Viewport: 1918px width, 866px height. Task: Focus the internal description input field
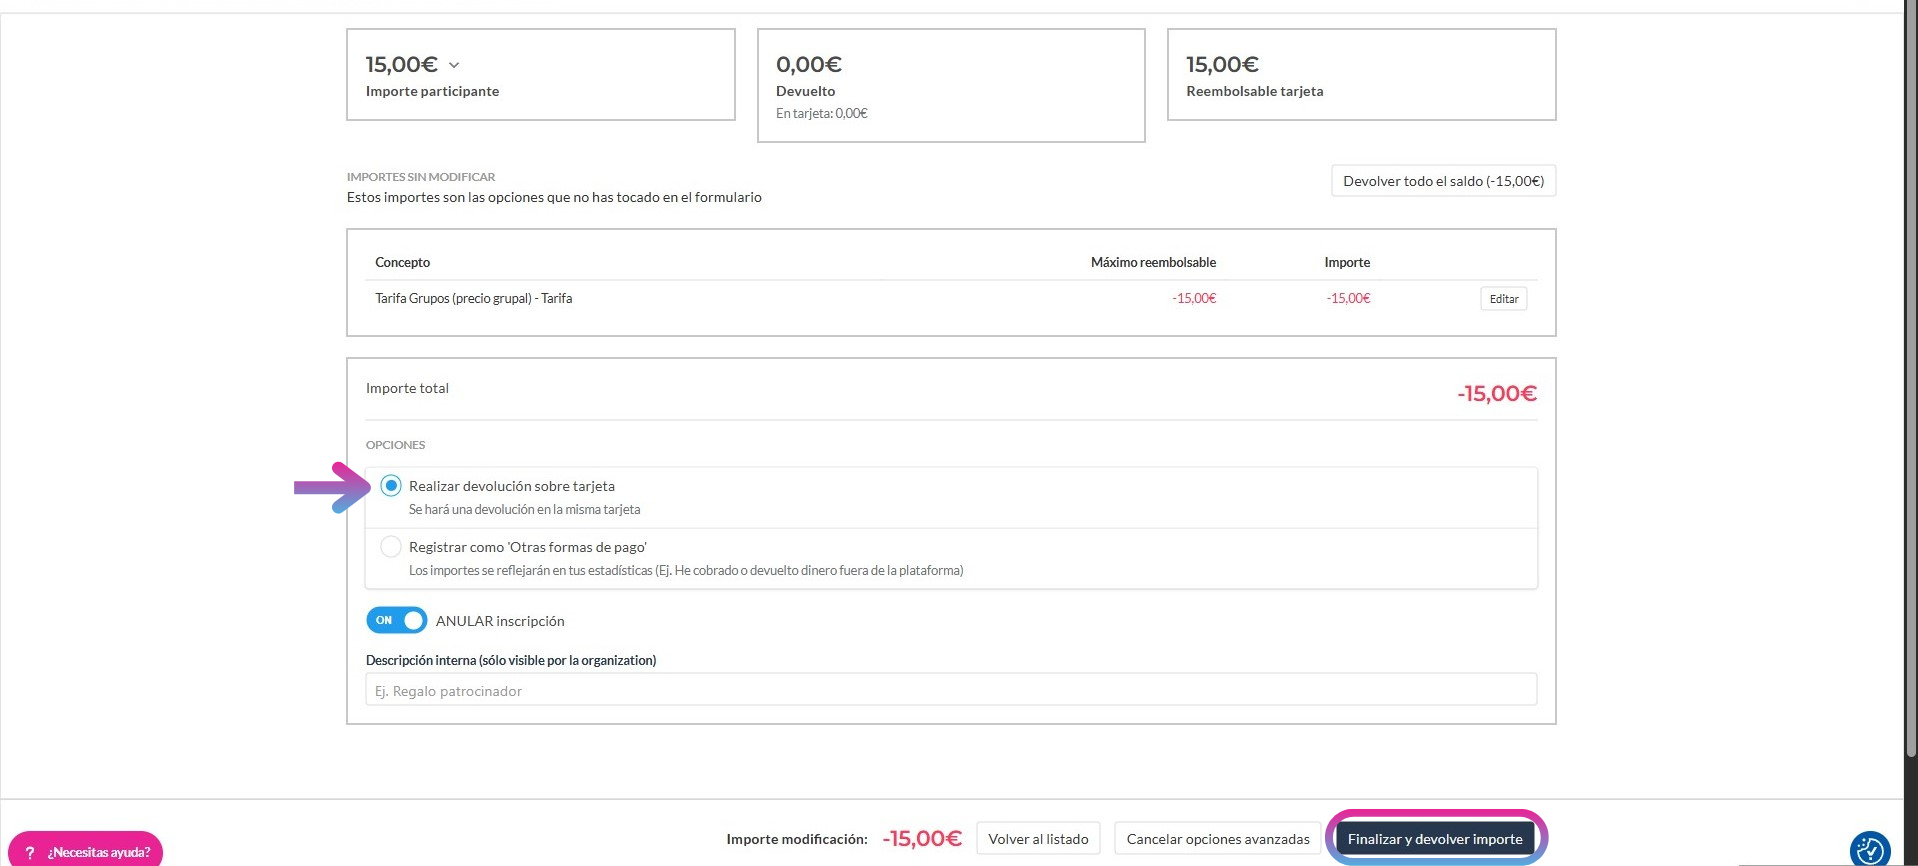(x=951, y=690)
